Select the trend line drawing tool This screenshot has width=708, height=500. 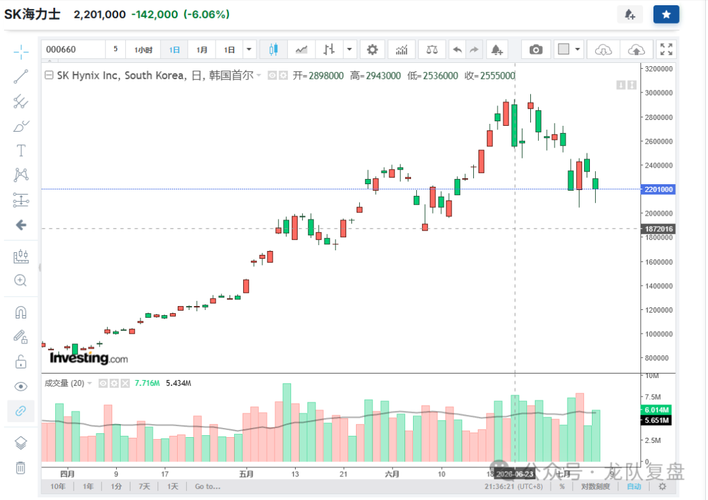point(21,76)
